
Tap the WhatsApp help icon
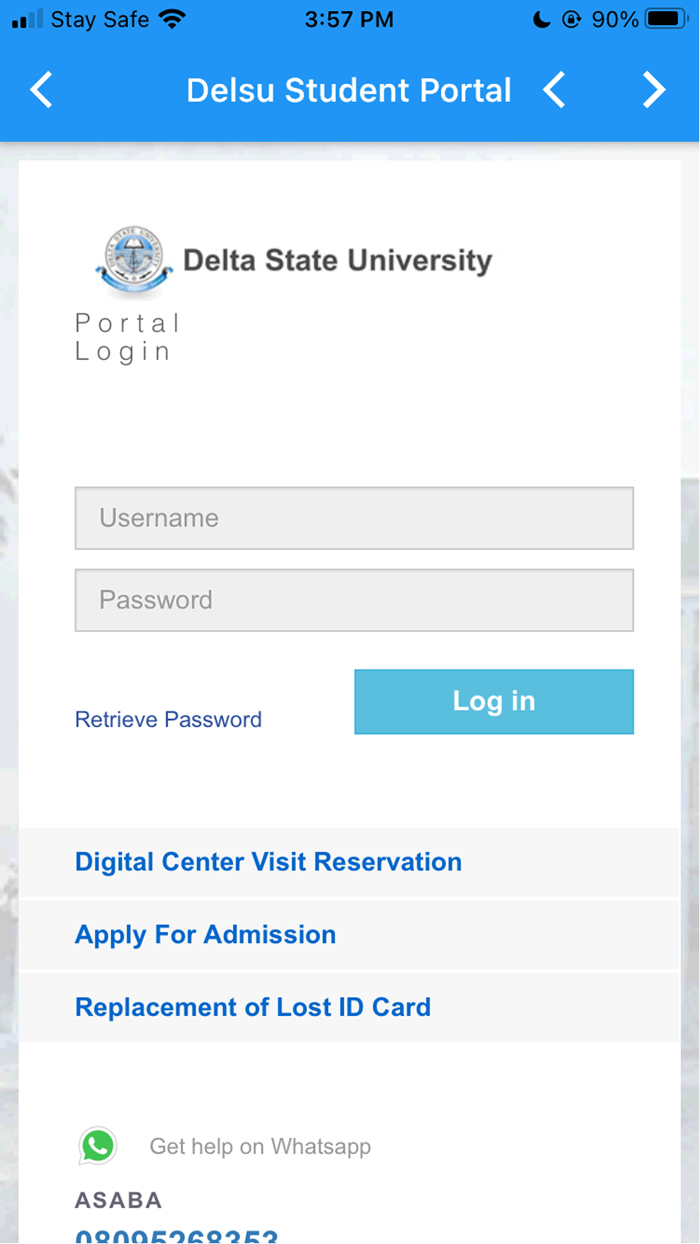point(97,1146)
